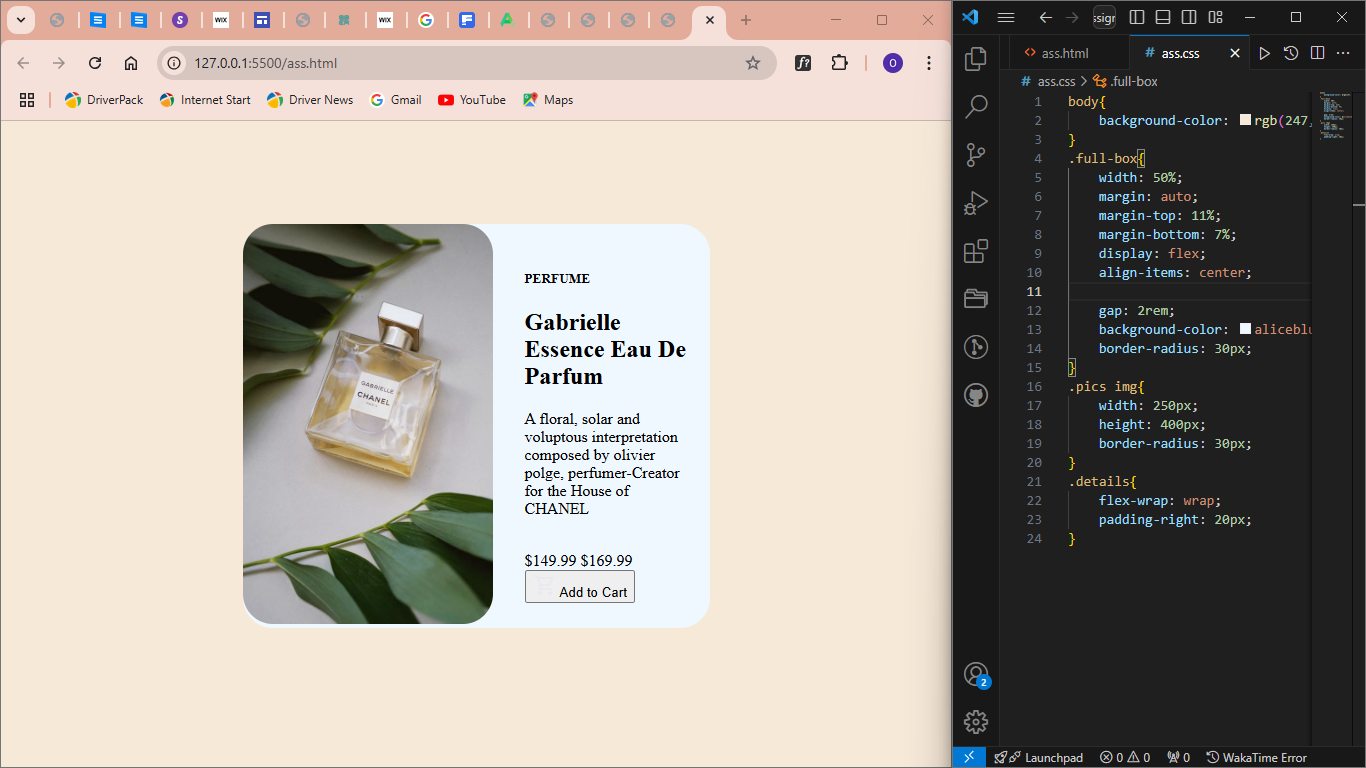Open the Chrome apps grid shortcut
The image size is (1366, 768).
pos(27,100)
